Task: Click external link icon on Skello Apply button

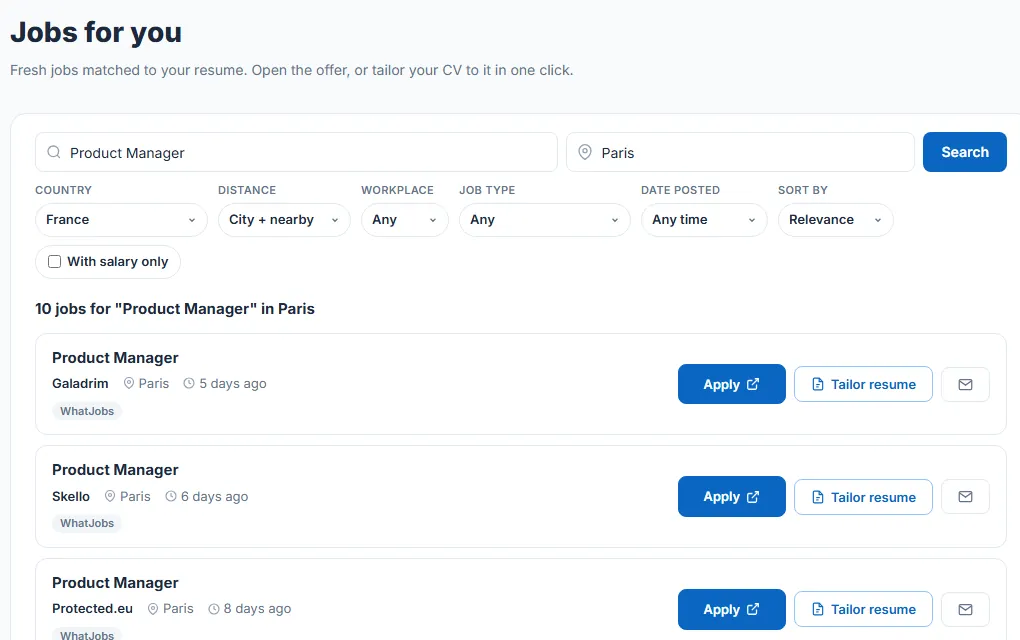Action: [x=753, y=496]
